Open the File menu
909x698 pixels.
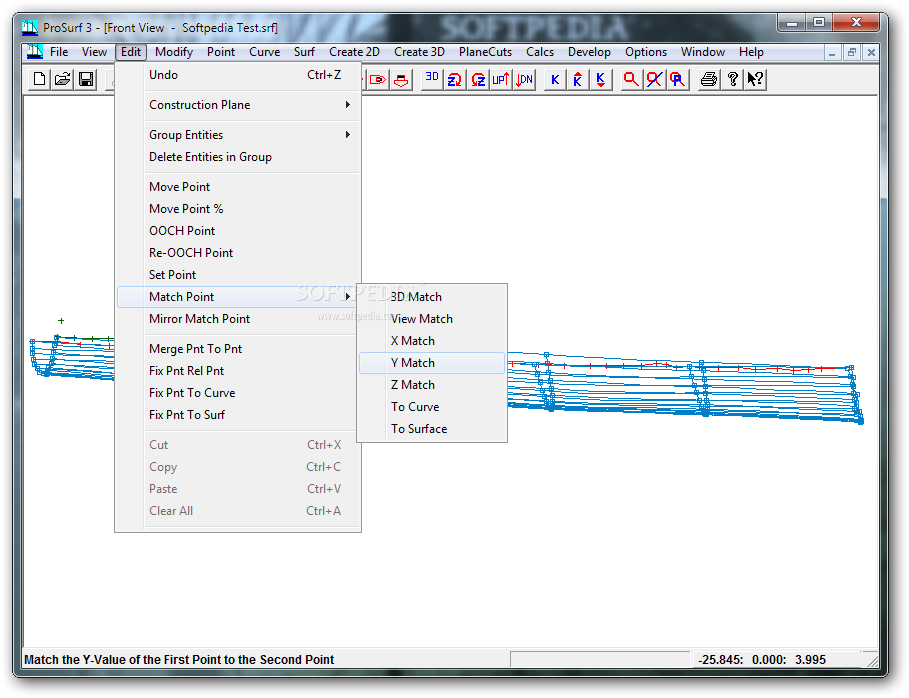59,52
